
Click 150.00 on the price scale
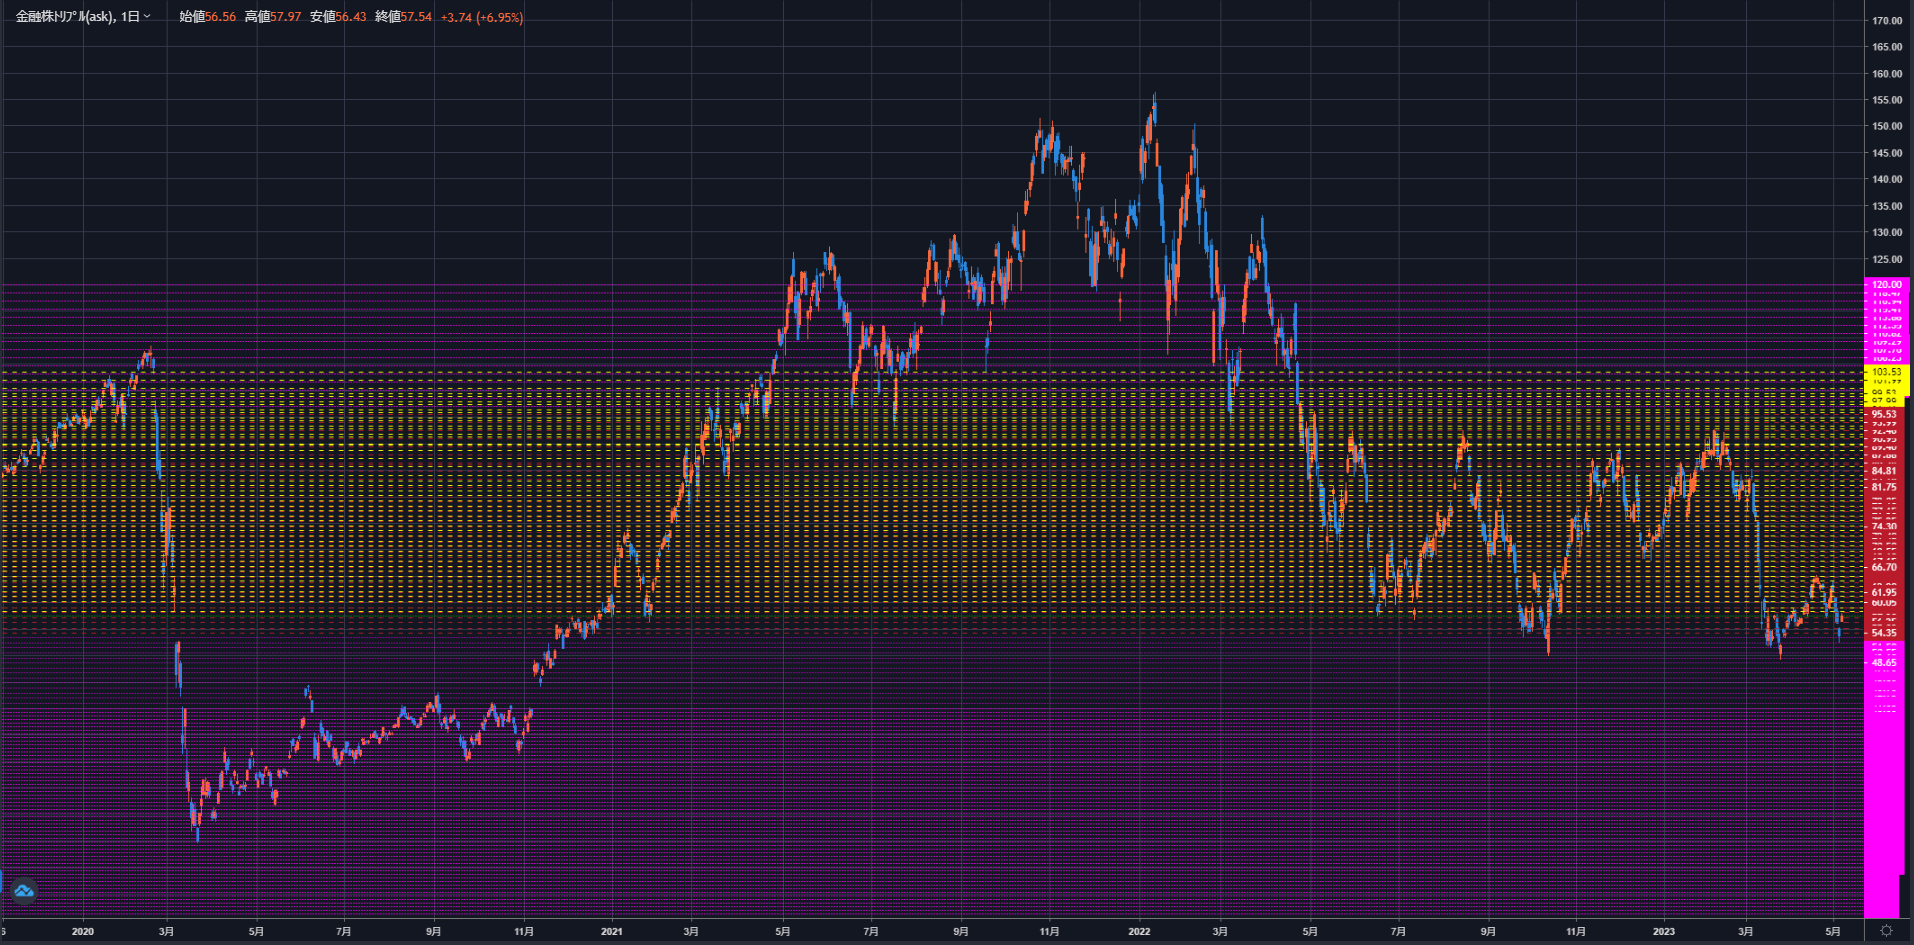(1887, 127)
